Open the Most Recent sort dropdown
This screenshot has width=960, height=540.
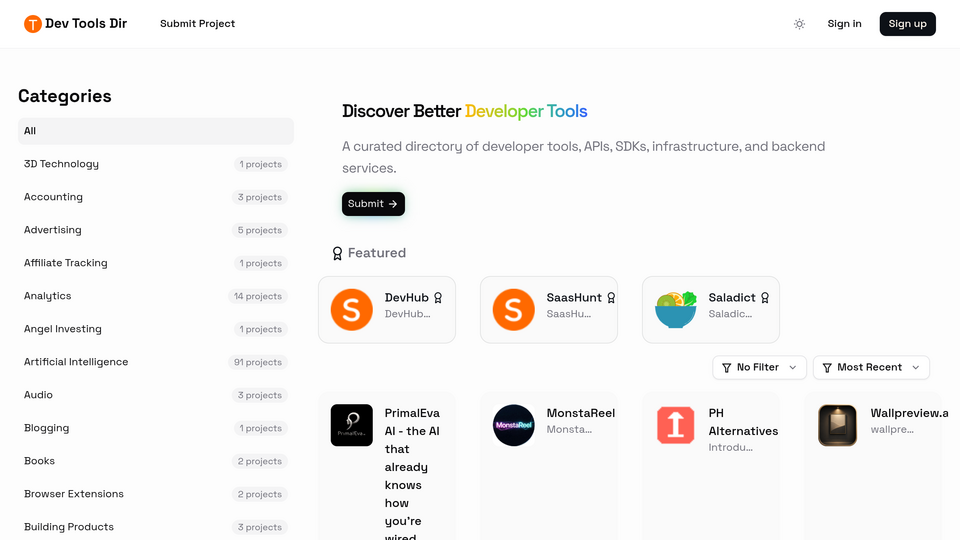(x=871, y=367)
